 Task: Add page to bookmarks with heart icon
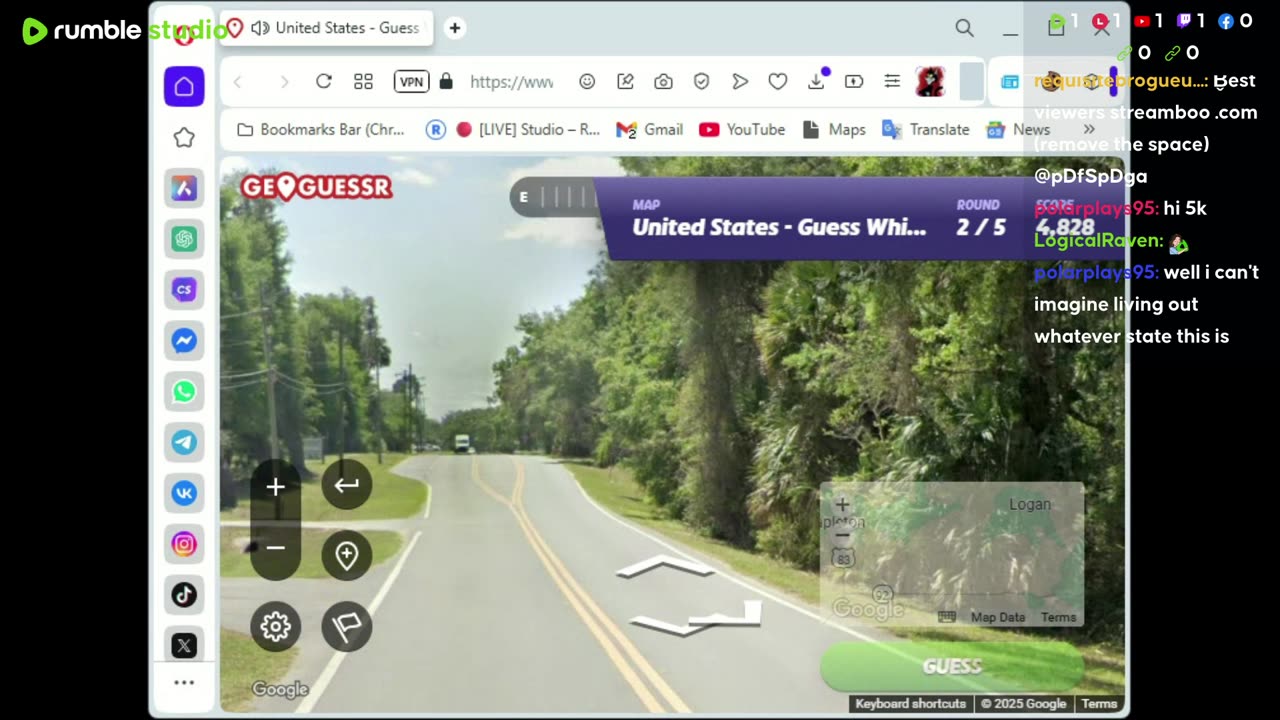778,81
